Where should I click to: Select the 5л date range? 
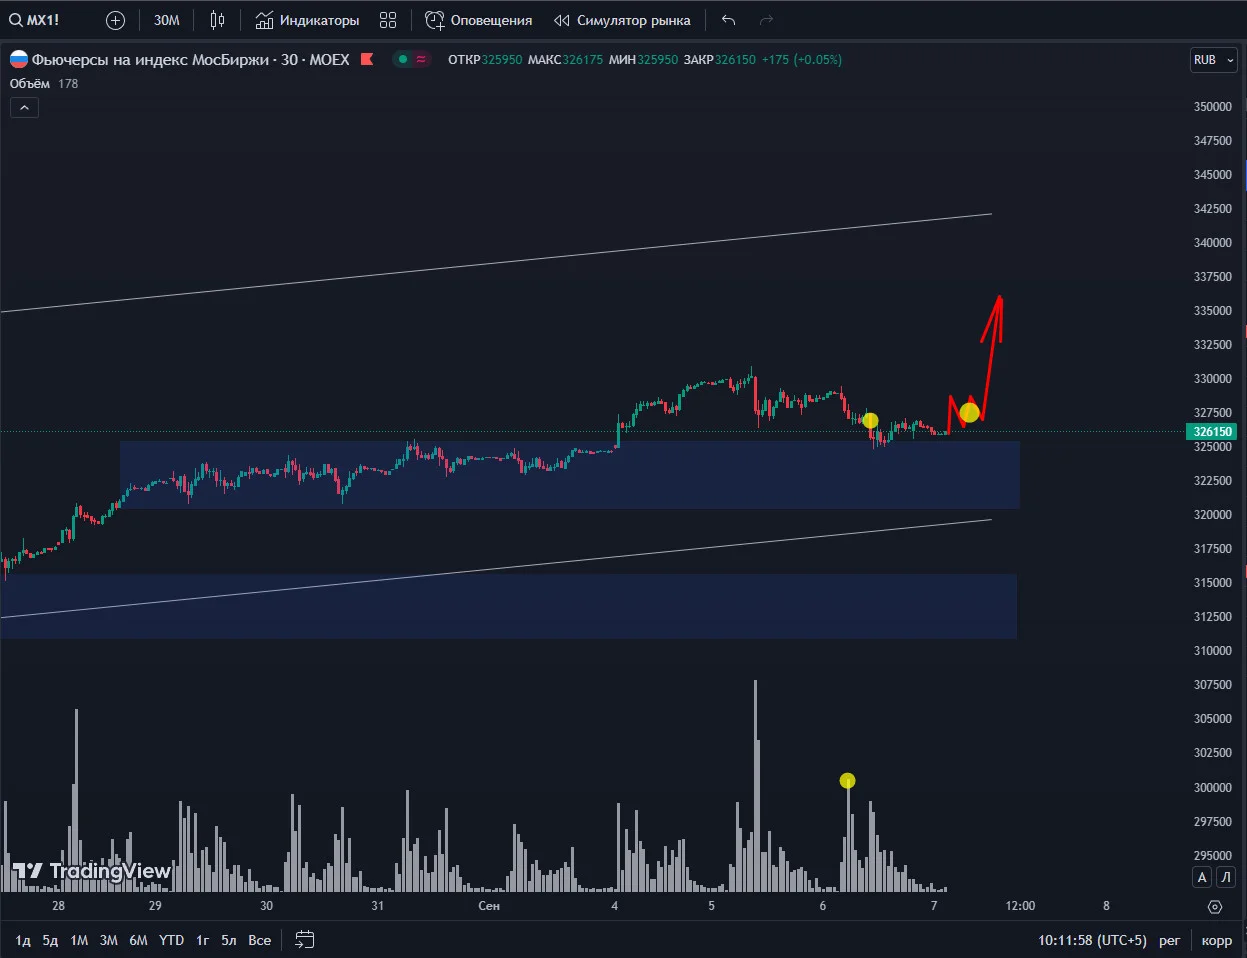click(x=229, y=940)
